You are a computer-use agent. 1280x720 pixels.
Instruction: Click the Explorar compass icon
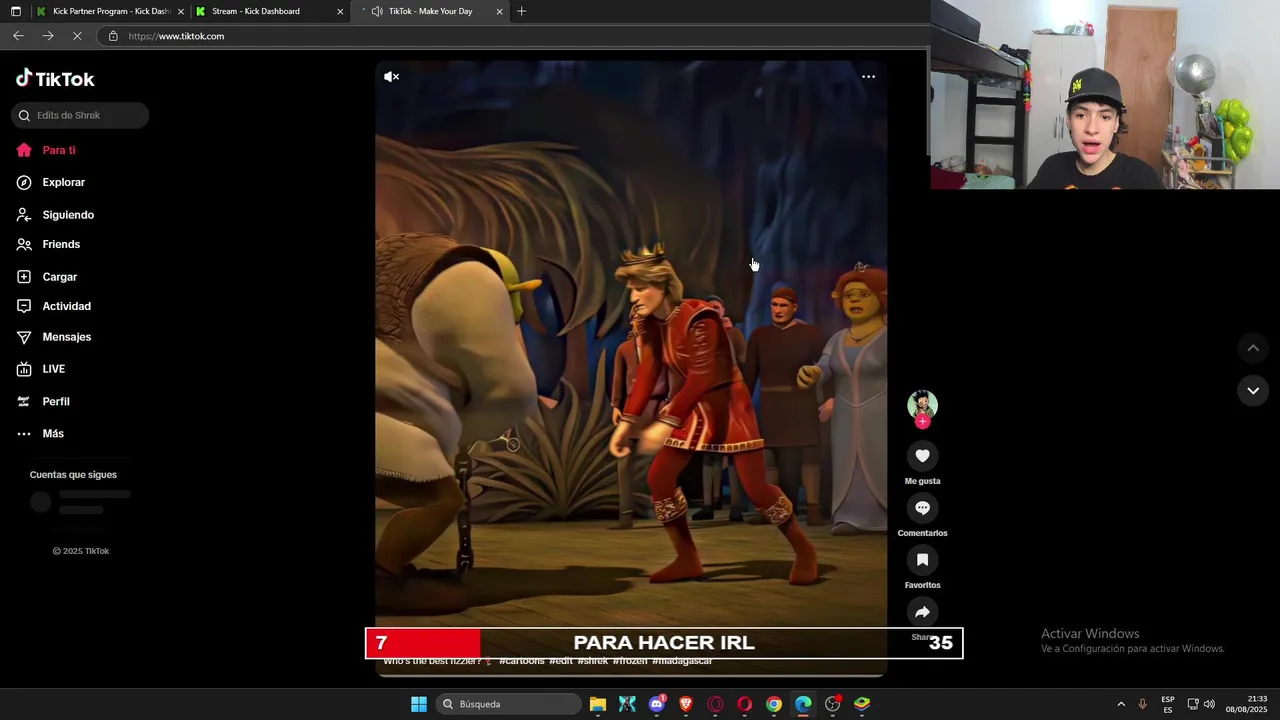click(x=24, y=182)
